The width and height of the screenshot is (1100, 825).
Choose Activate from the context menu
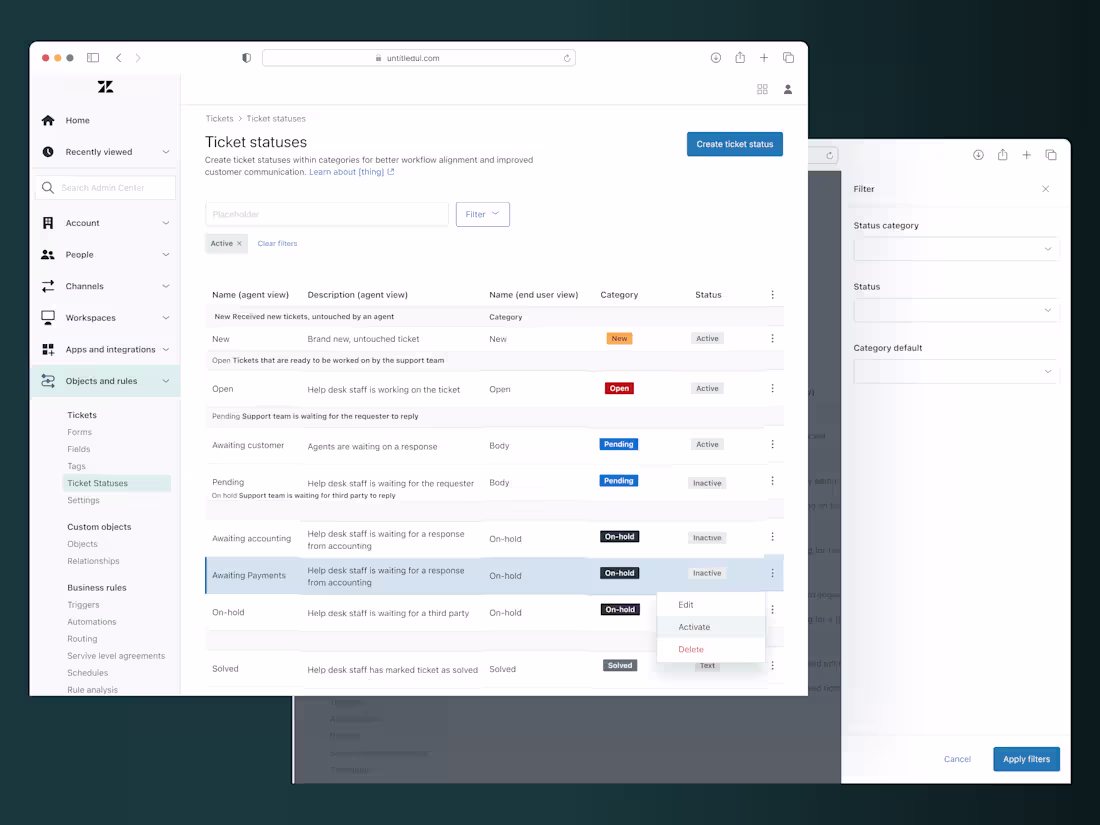click(x=694, y=627)
